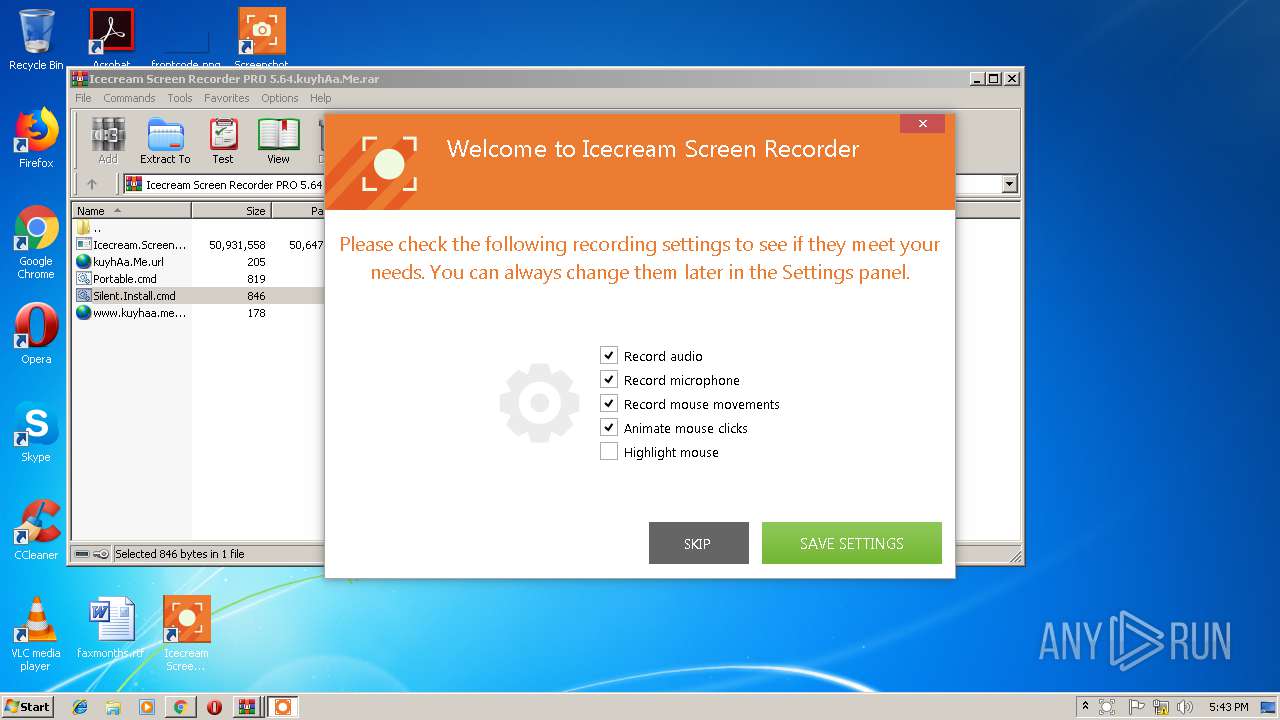Viewport: 1280px width, 720px height.
Task: Open WinRAR Favorites menu
Action: tap(227, 98)
